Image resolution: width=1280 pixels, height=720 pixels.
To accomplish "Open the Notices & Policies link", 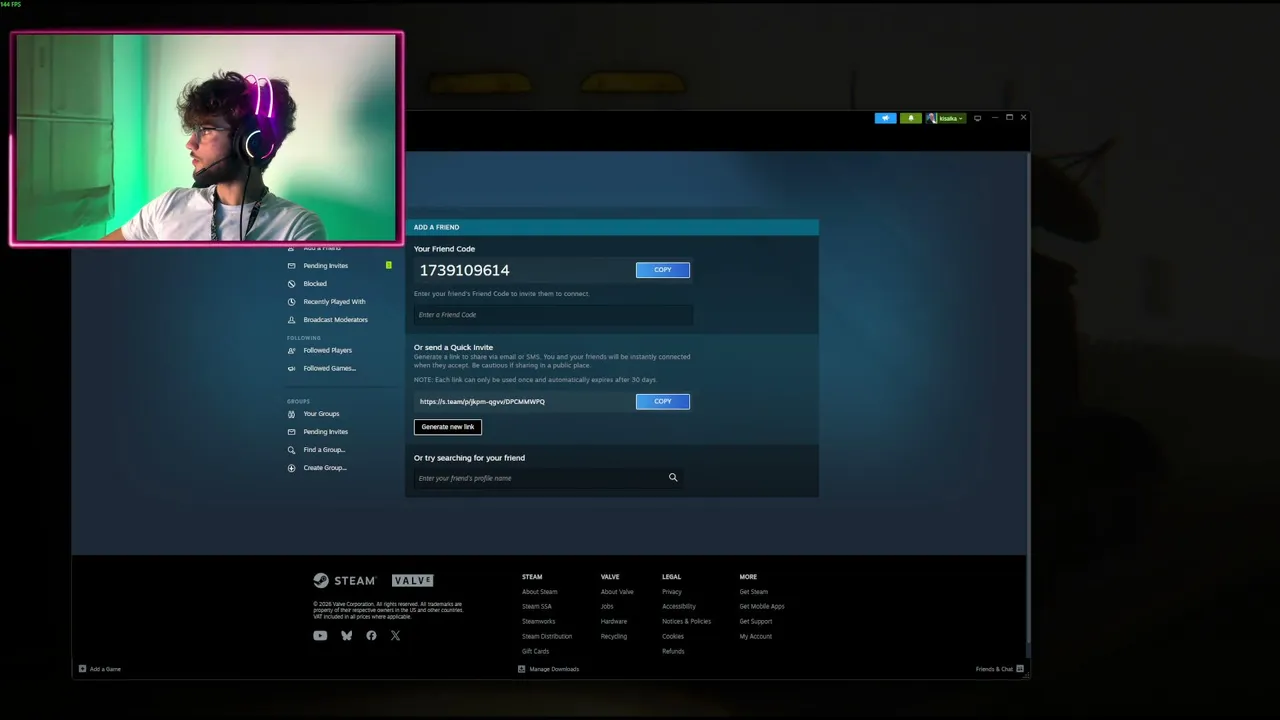I will point(687,622).
